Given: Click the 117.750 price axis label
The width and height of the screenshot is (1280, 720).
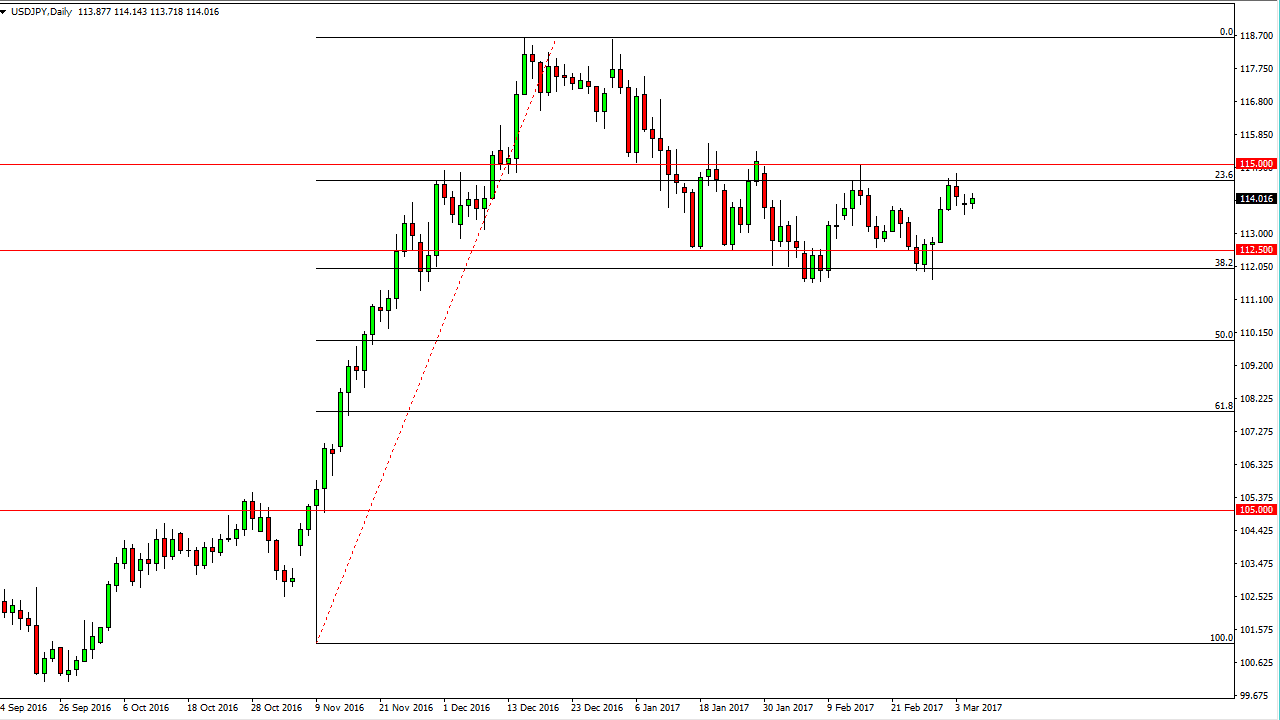Looking at the screenshot, I should pyautogui.click(x=1255, y=69).
